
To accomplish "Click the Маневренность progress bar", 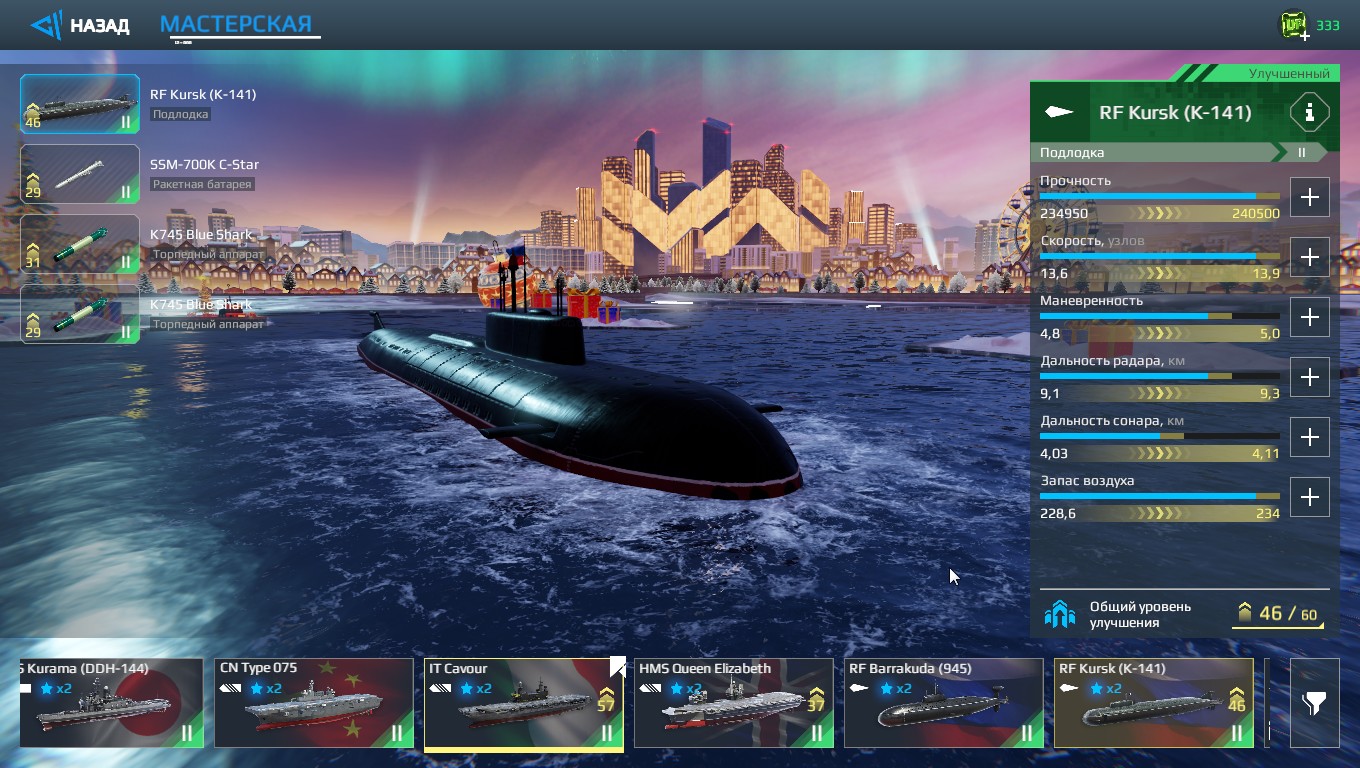I will 1160,316.
